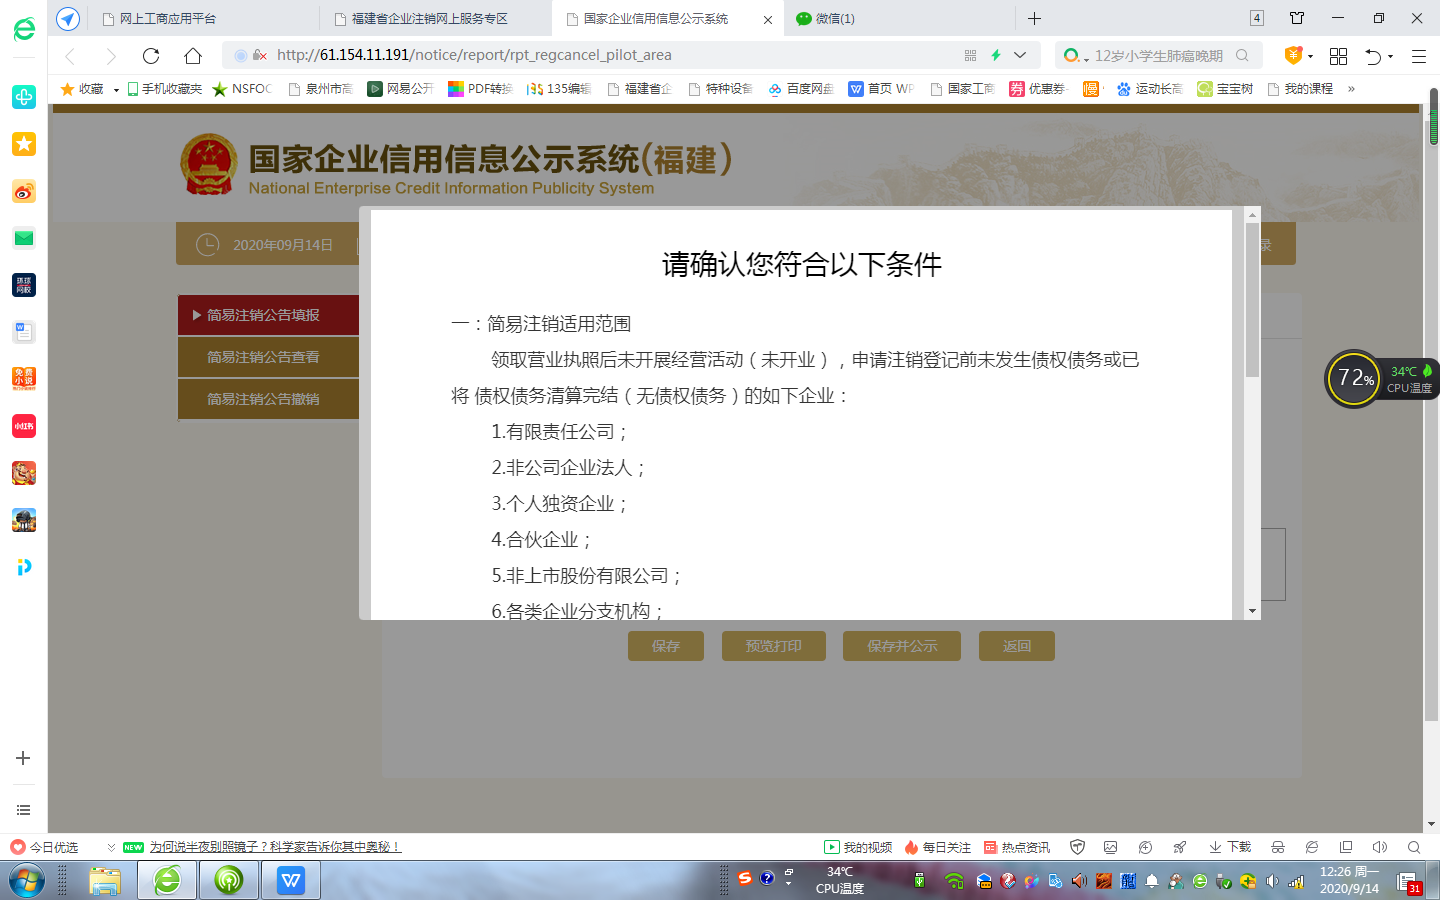Switch to the 微信(1) tab
The width and height of the screenshot is (1440, 900).
click(834, 19)
